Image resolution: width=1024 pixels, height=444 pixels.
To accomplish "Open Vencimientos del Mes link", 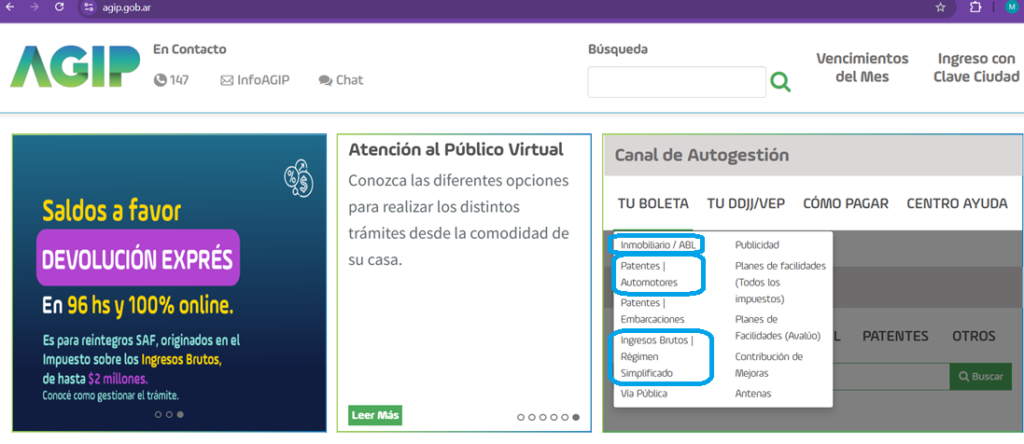I will [x=862, y=67].
